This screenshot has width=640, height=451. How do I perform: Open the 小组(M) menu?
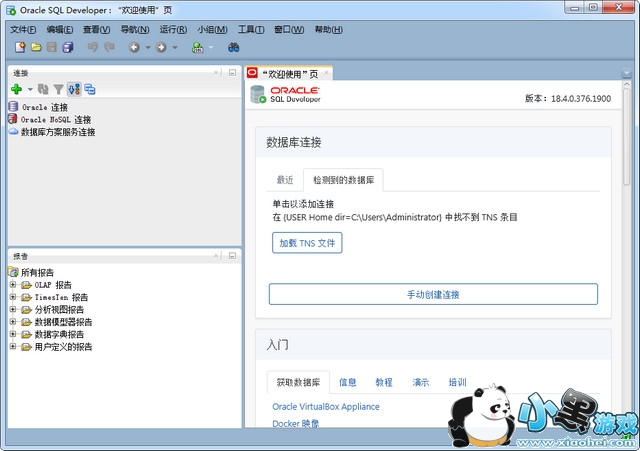click(212, 29)
